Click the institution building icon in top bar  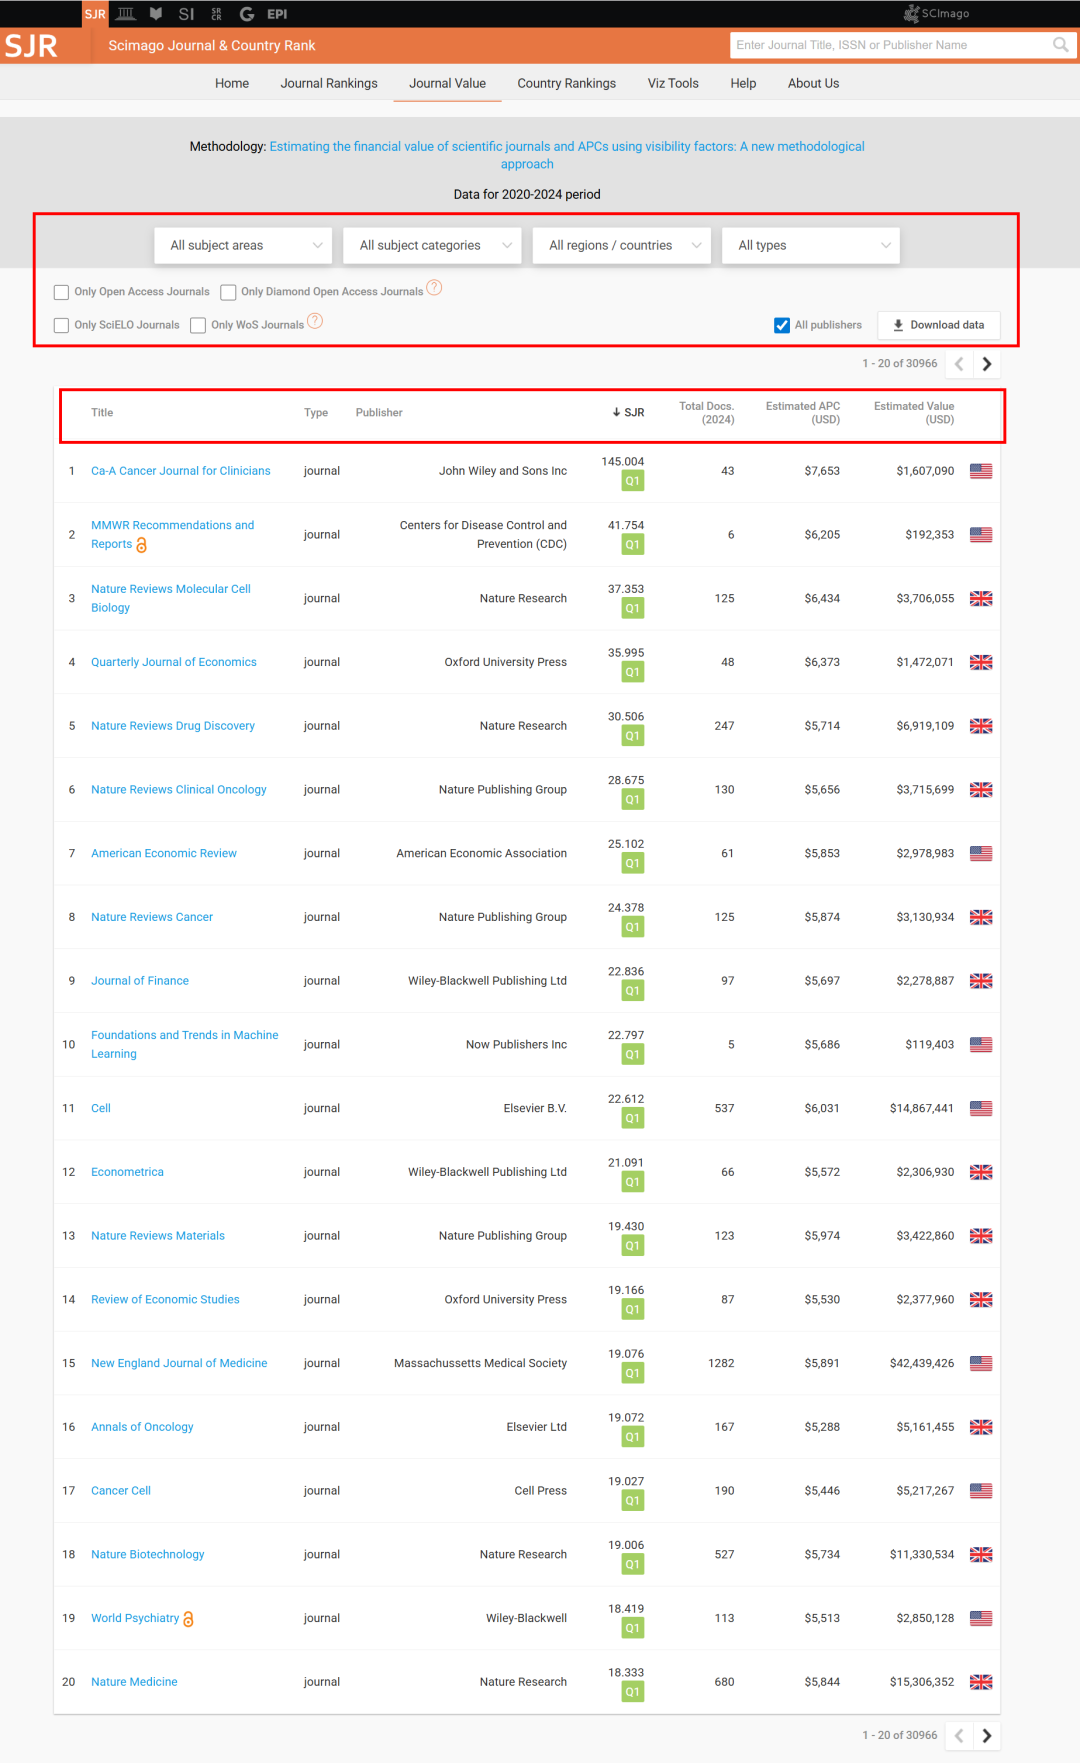(x=126, y=14)
